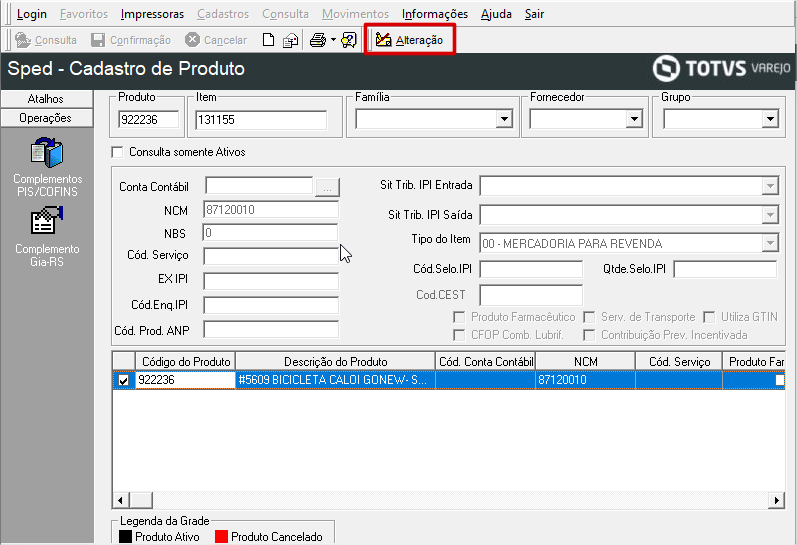The height and width of the screenshot is (545, 797).
Task: Toggle Serv. de Transporte checkbox
Action: tap(589, 317)
